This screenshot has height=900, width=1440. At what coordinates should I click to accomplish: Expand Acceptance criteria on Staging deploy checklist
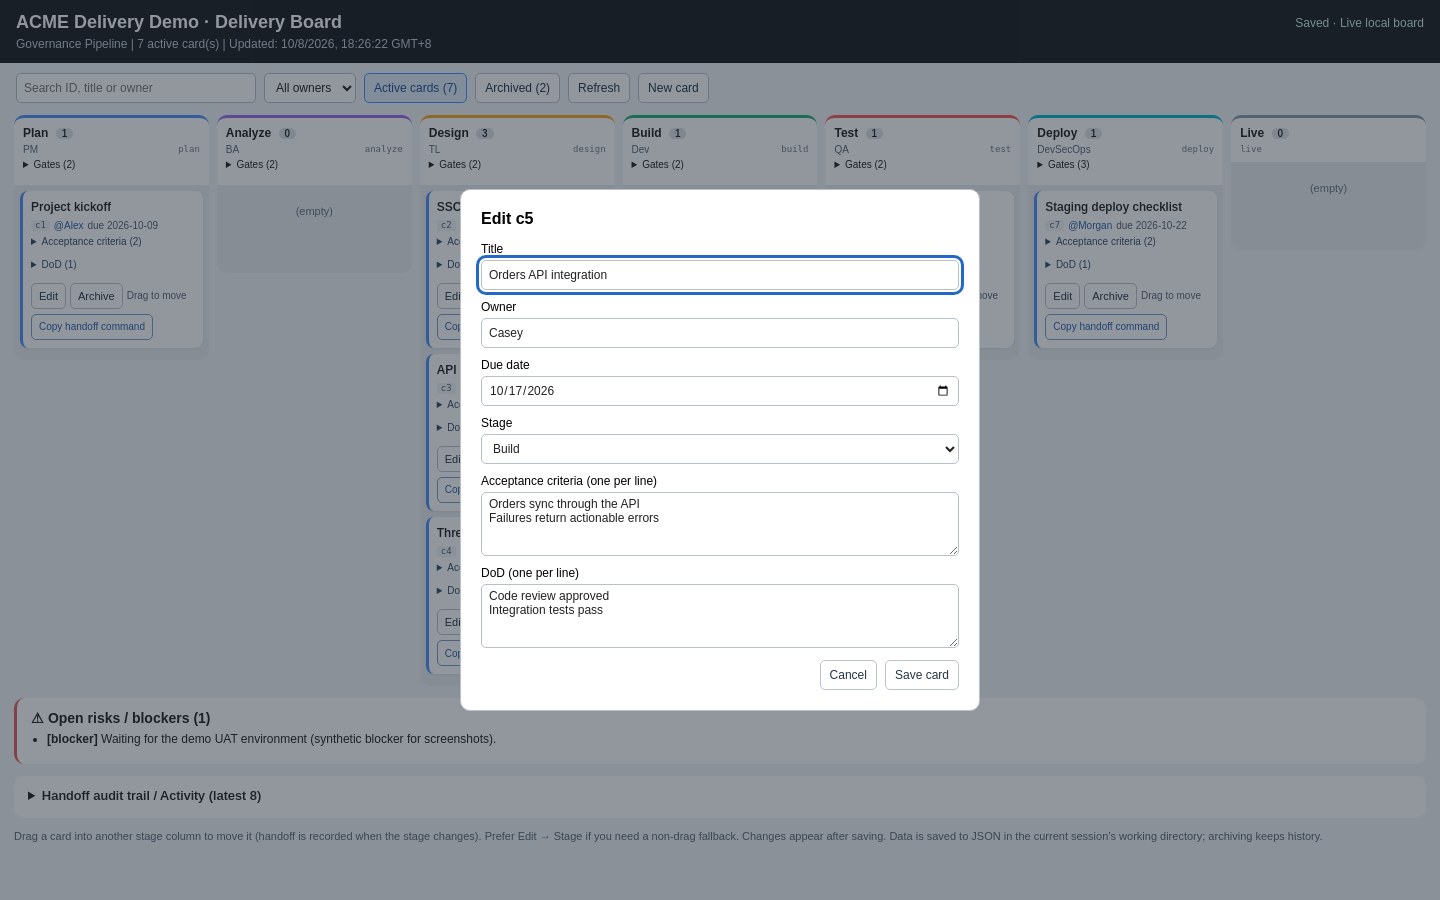click(x=1100, y=241)
